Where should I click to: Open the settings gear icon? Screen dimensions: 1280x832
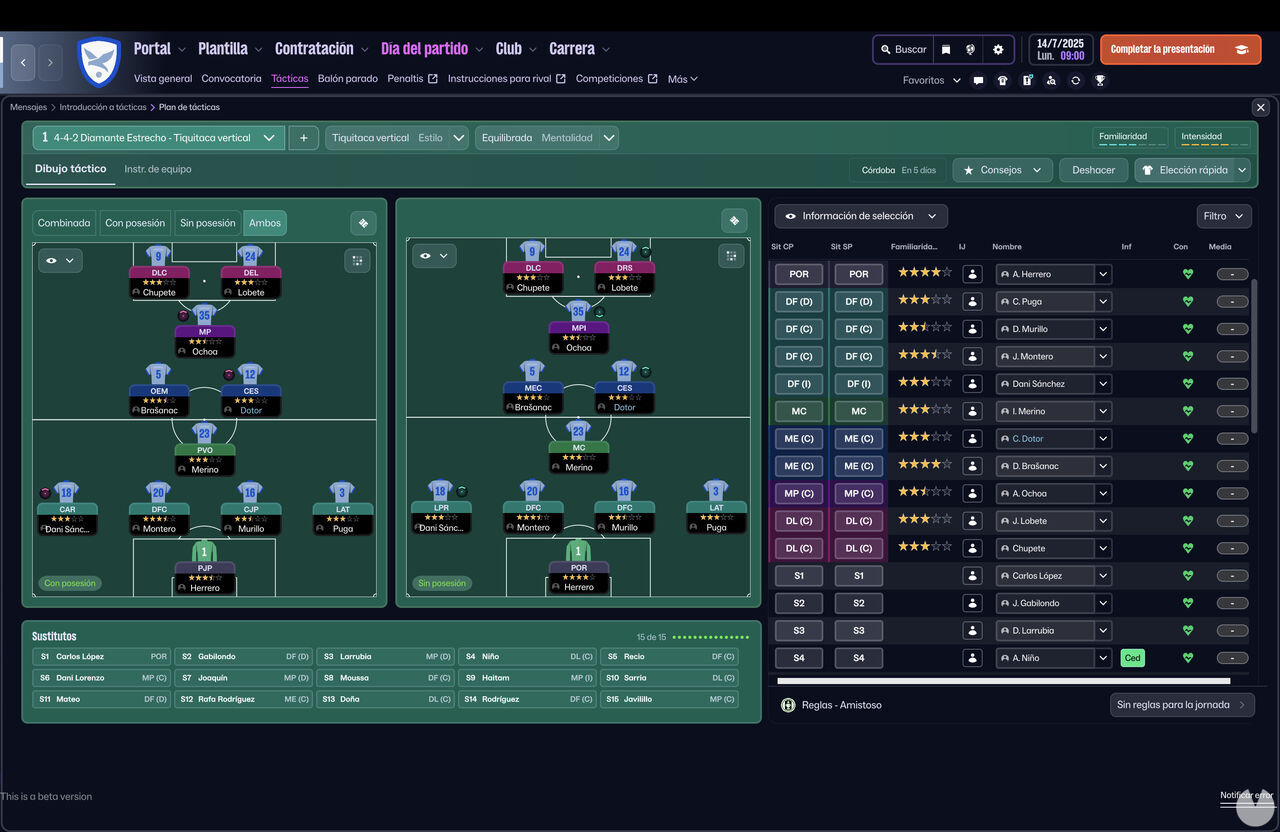(x=997, y=49)
